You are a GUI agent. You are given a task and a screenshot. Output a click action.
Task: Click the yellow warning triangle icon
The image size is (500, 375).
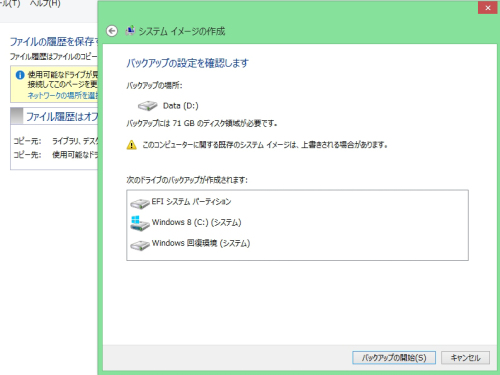tap(132, 145)
